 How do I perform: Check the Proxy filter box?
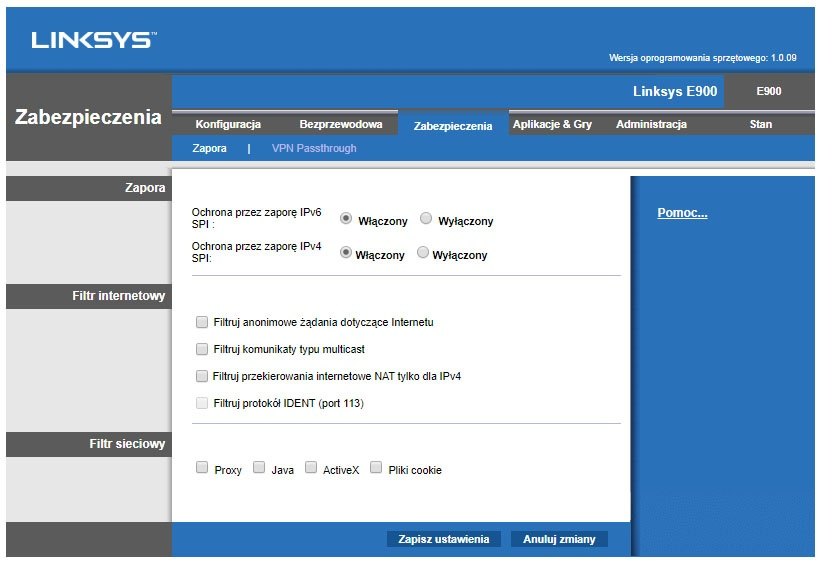202,467
